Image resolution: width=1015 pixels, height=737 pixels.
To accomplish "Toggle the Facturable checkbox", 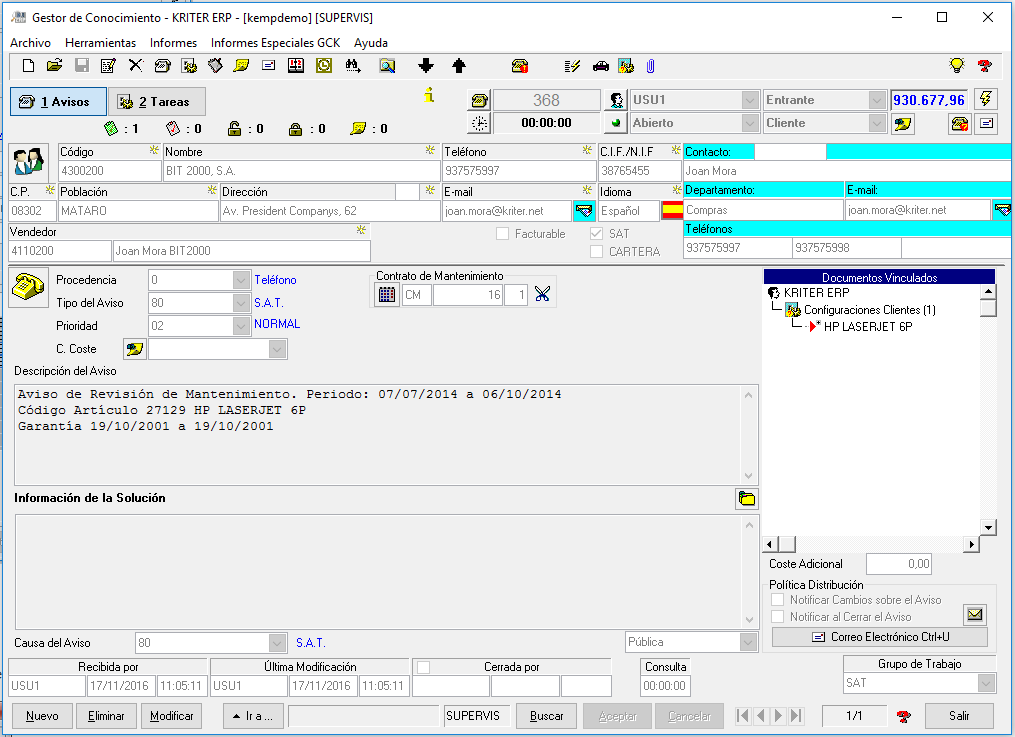I will point(502,234).
